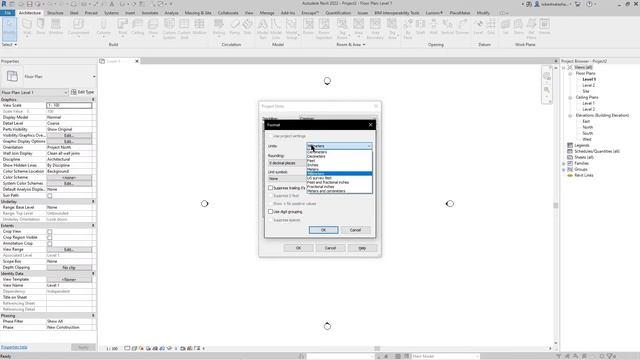Open the Unit symbol dropdown showing None
The width and height of the screenshot is (640, 360).
coord(287,179)
